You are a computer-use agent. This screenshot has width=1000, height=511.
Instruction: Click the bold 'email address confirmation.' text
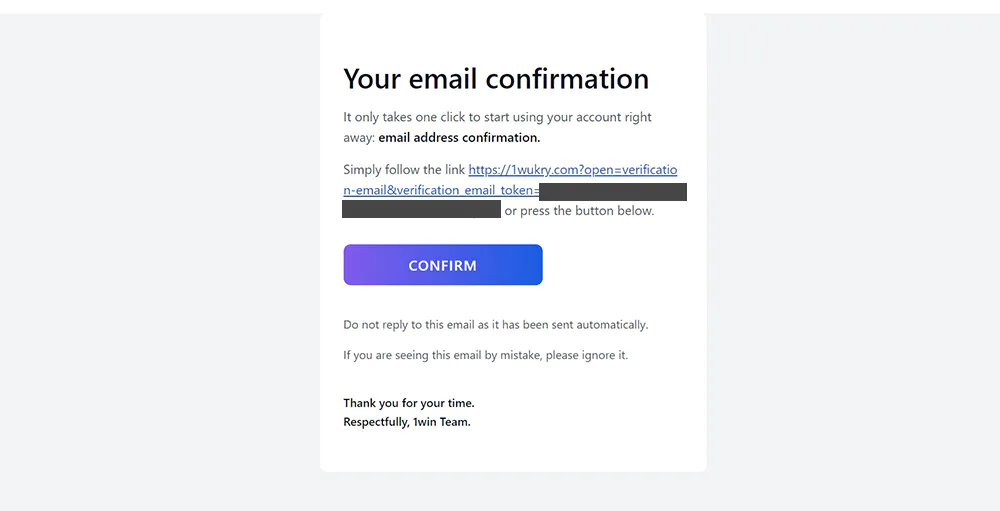click(459, 138)
